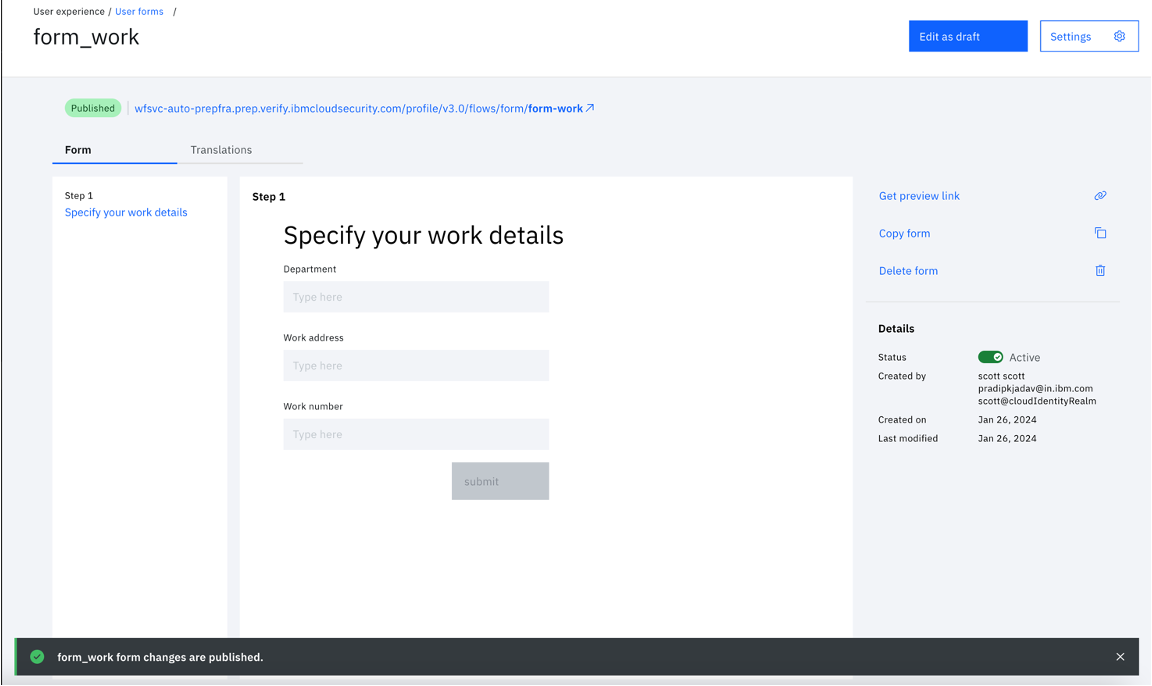
Task: Click the Work number field label
Action: (x=313, y=406)
